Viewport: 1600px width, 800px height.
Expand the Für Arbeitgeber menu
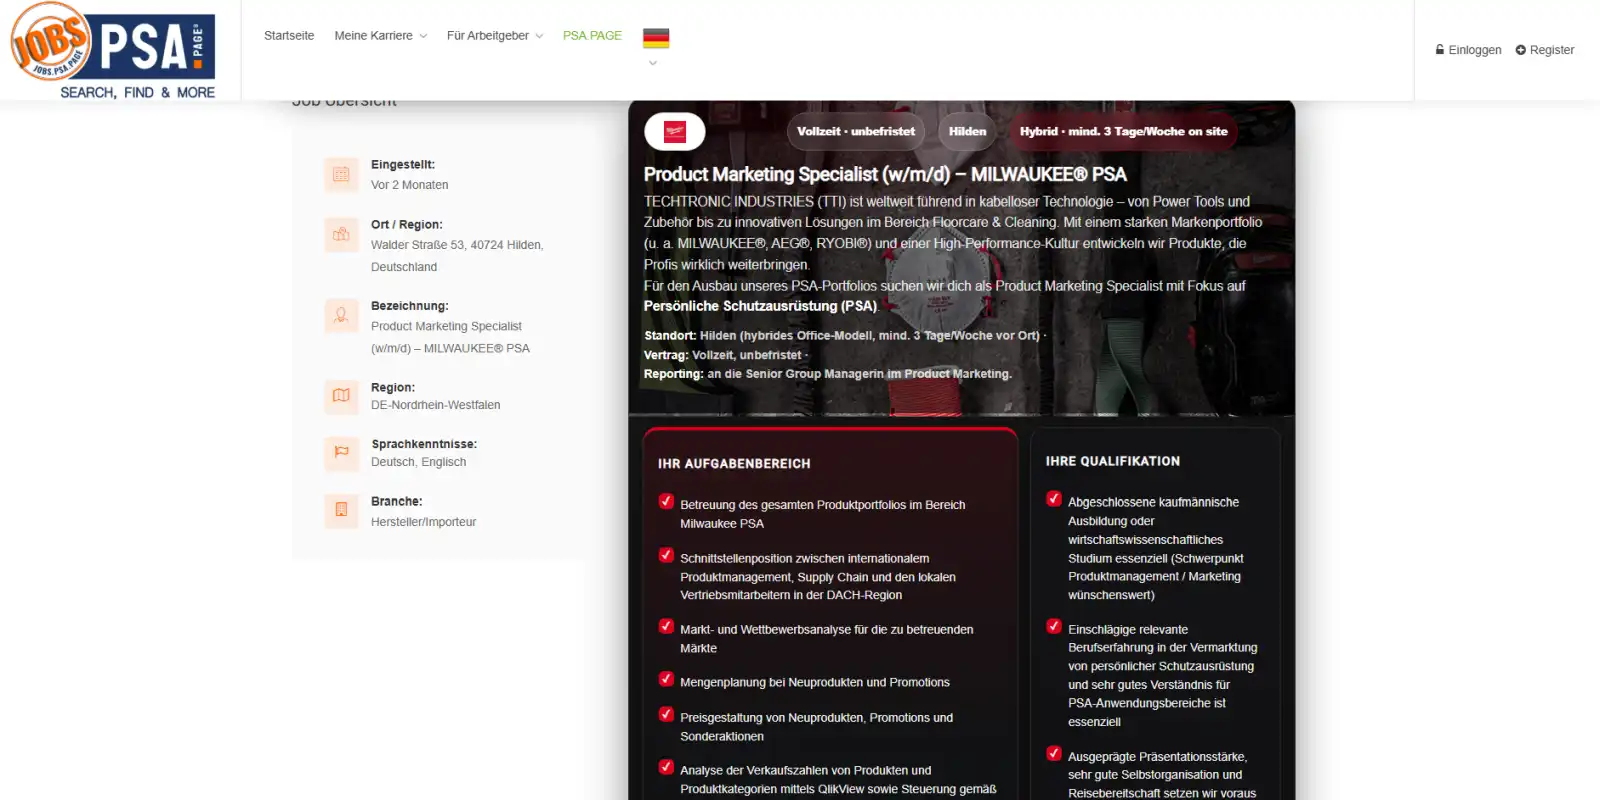click(x=495, y=36)
